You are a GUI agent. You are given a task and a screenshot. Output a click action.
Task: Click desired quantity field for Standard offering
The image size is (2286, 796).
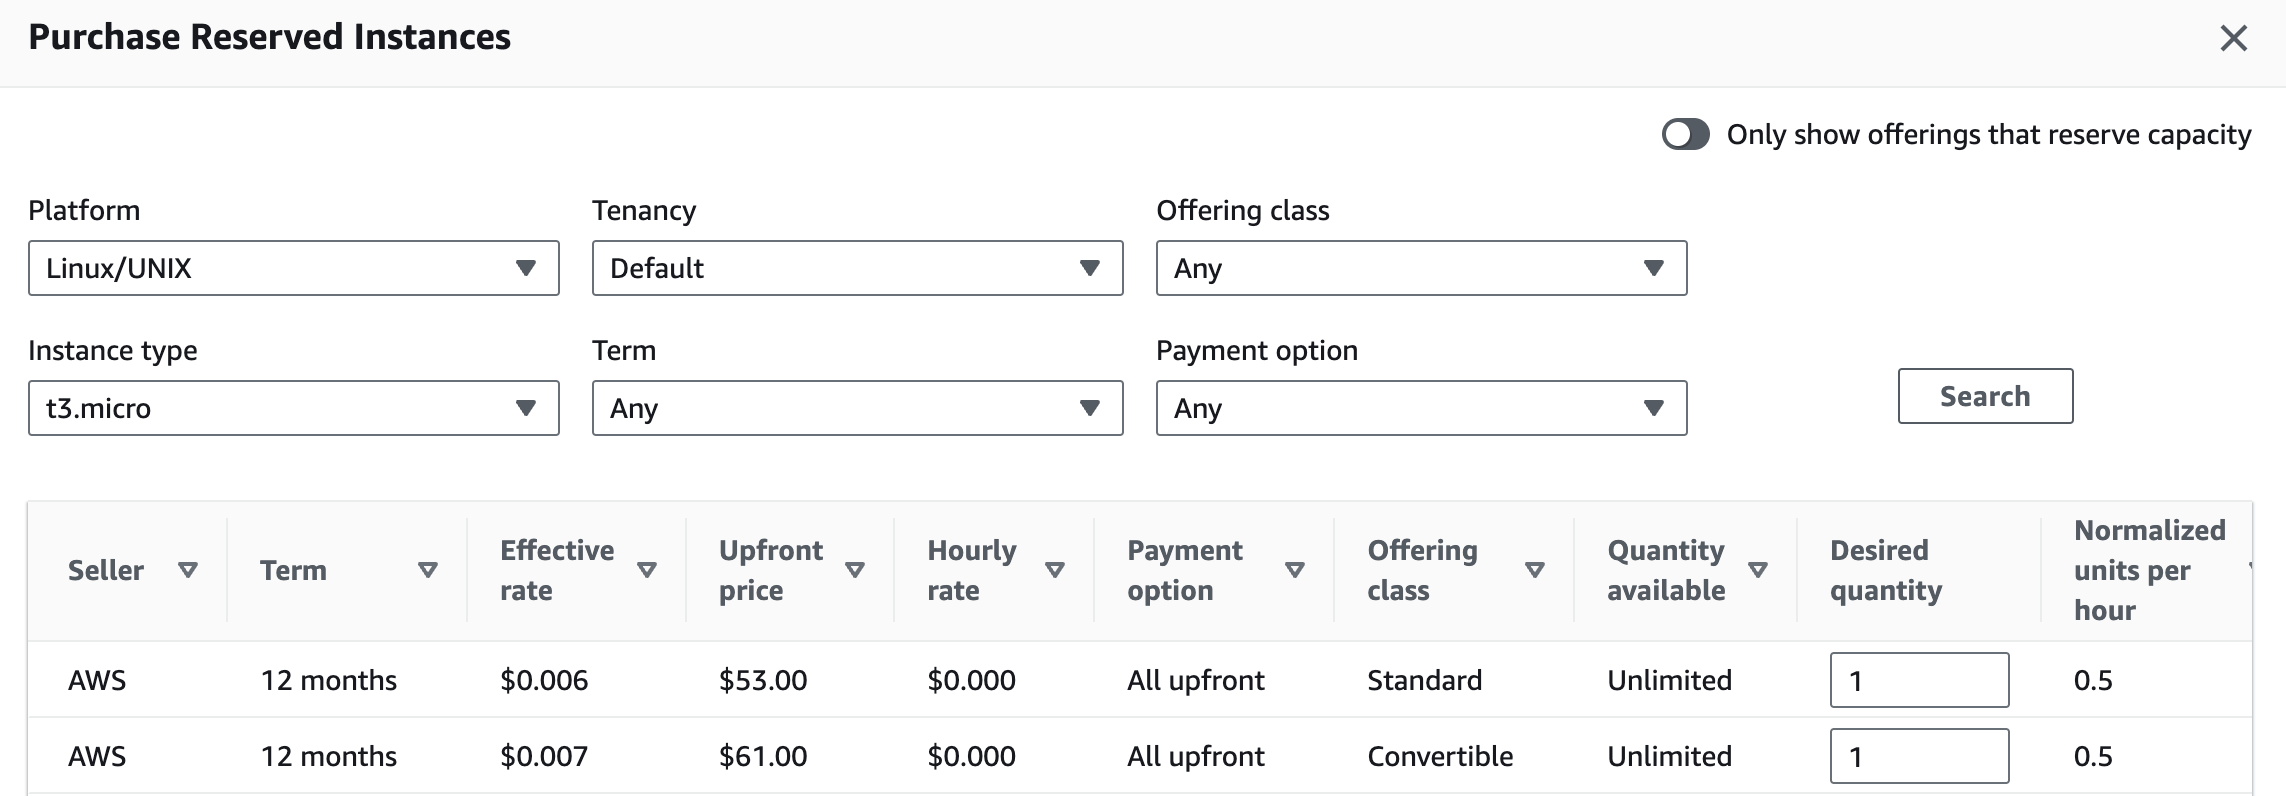(1918, 680)
